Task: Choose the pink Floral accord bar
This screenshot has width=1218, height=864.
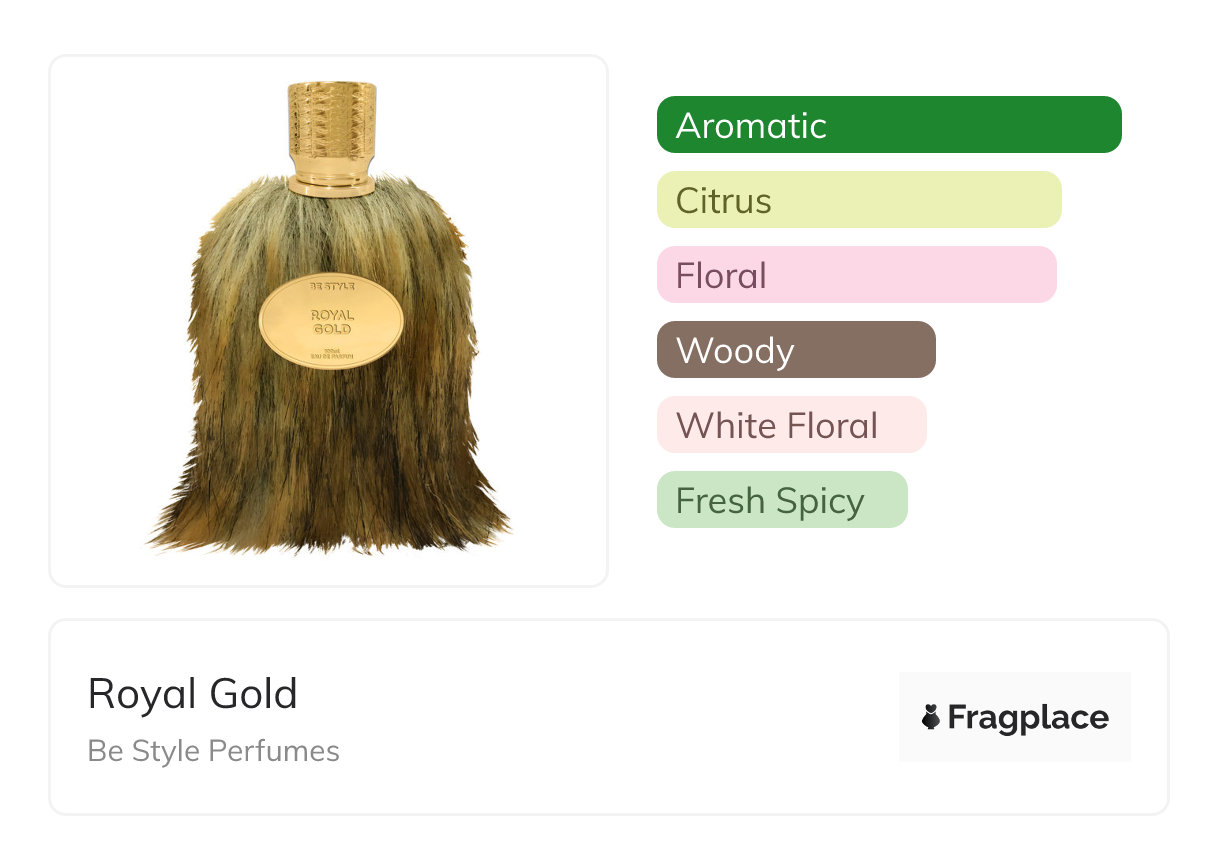Action: point(856,275)
